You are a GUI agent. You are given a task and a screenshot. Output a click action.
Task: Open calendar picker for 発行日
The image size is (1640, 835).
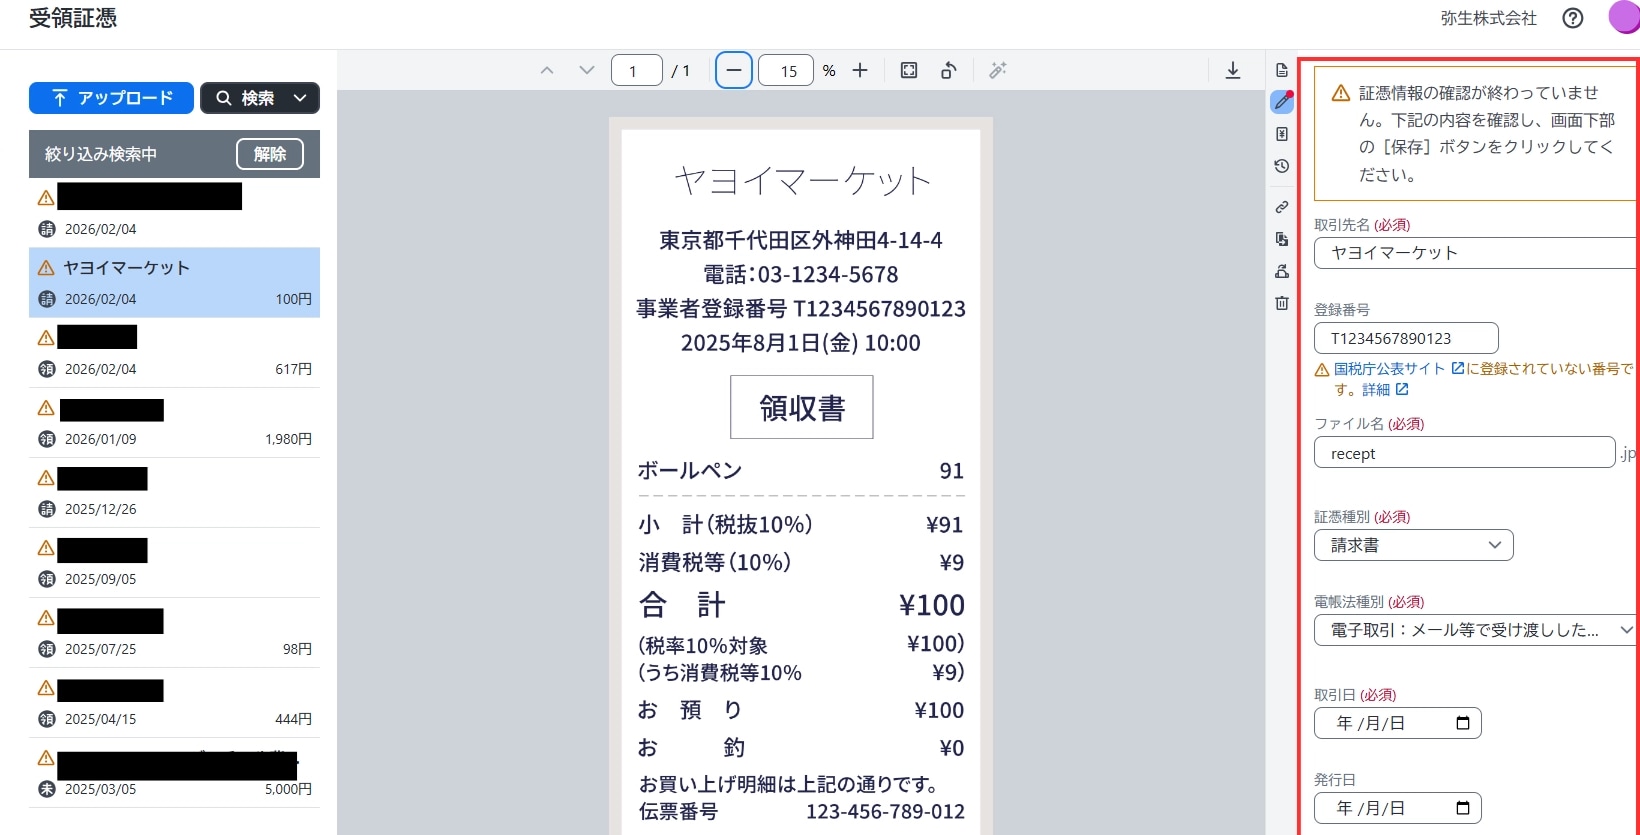[1463, 808]
